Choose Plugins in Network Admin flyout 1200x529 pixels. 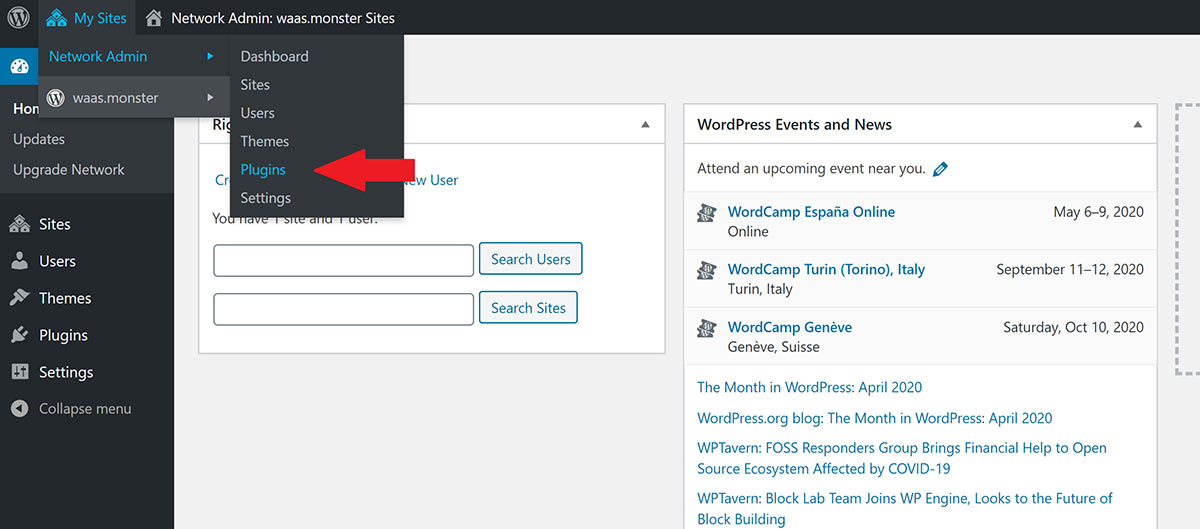coord(263,170)
